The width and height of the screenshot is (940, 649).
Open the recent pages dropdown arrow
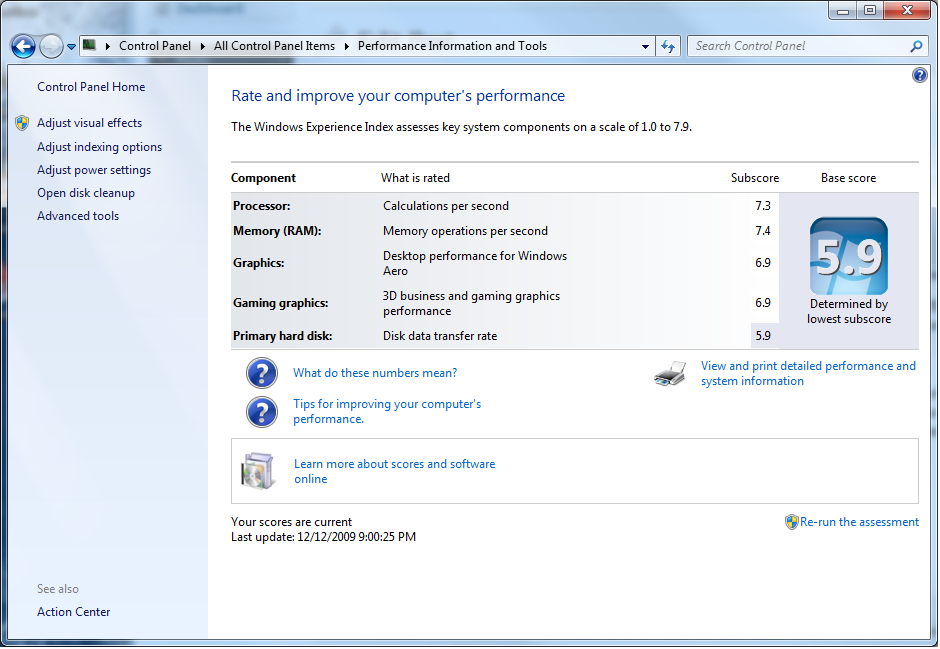(x=71, y=46)
